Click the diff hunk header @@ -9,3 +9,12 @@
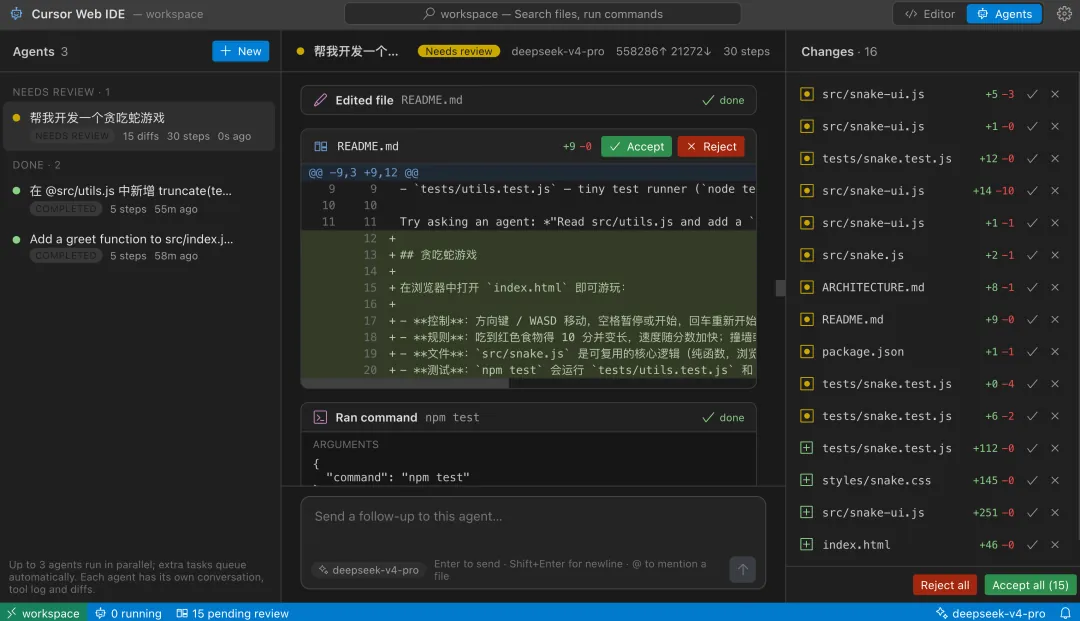The height and width of the screenshot is (621, 1080). click(364, 172)
